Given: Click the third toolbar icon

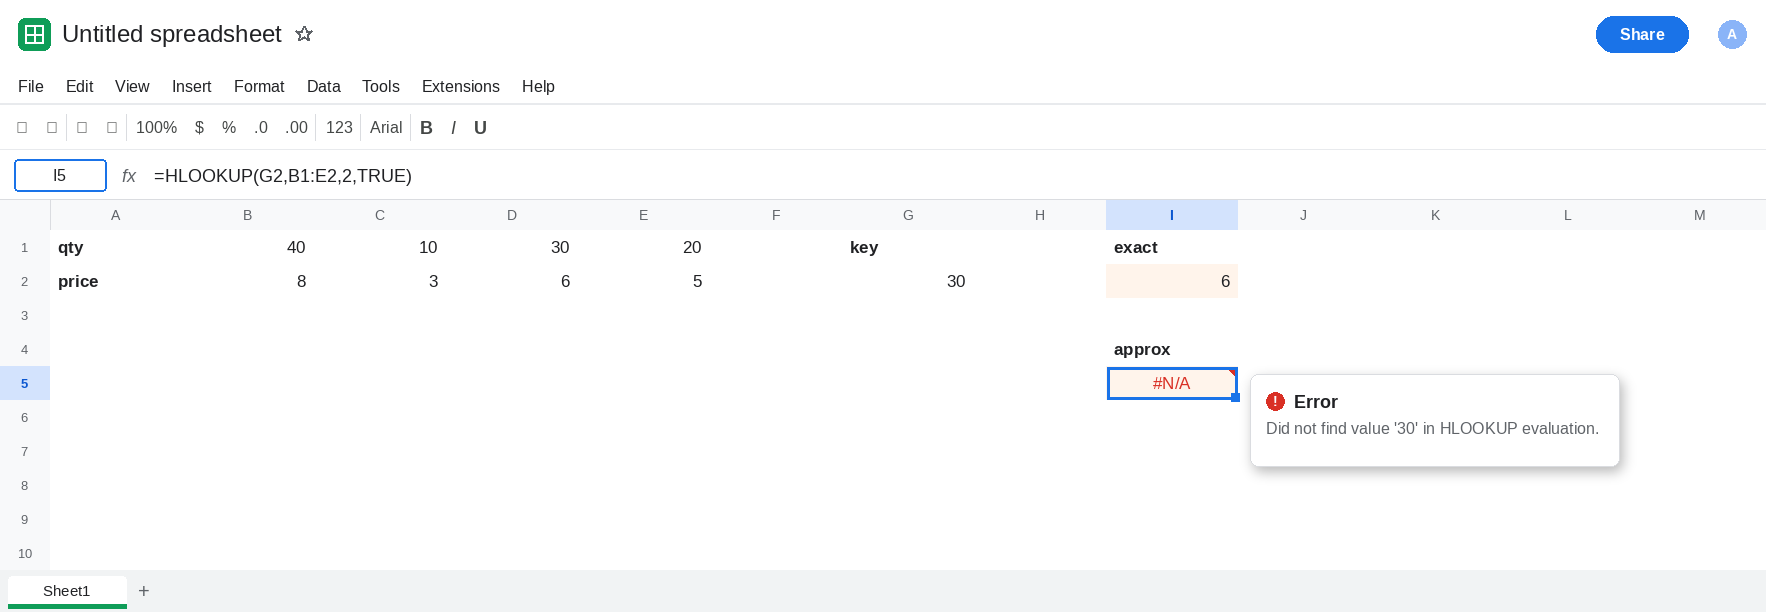Looking at the screenshot, I should pyautogui.click(x=82, y=128).
